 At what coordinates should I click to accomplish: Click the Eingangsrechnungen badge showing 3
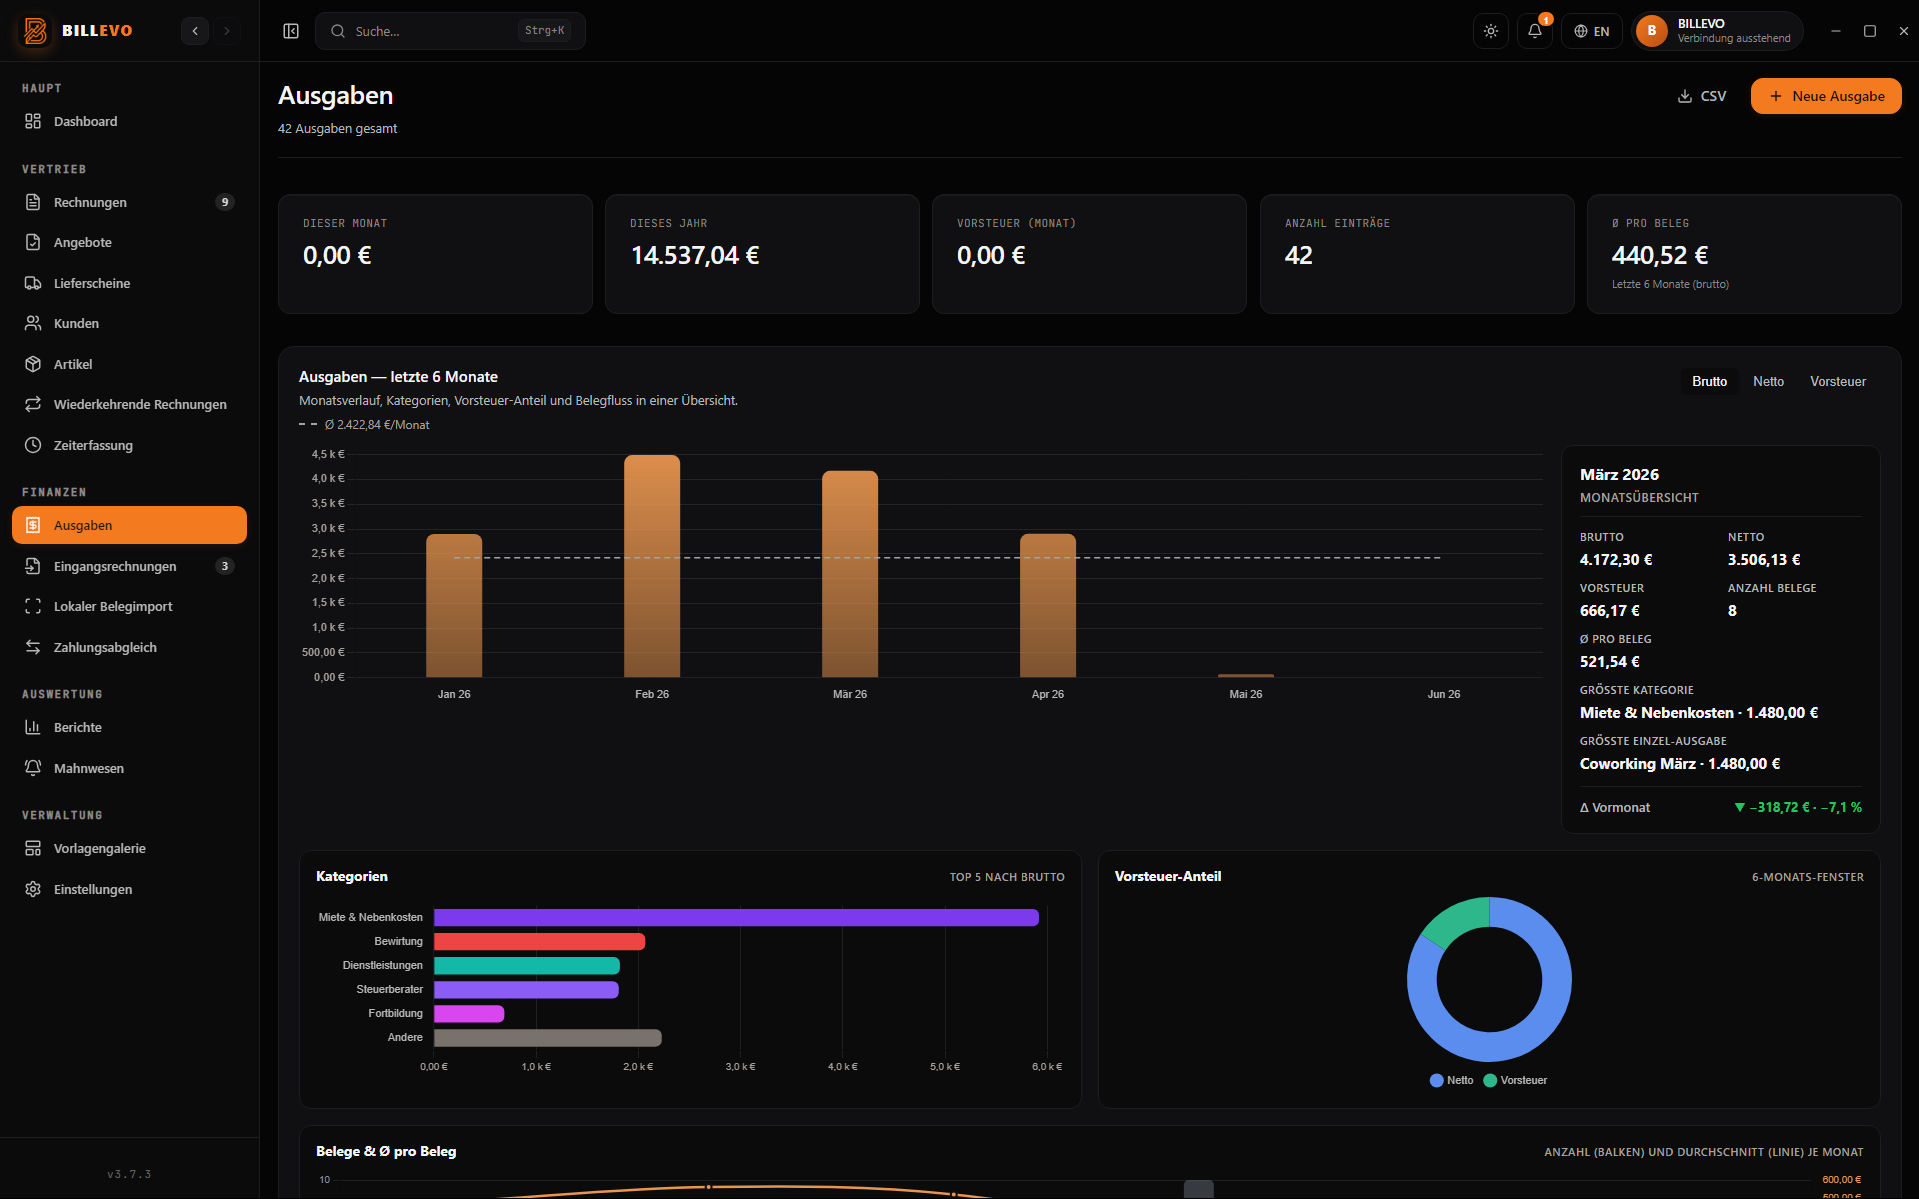tap(225, 566)
